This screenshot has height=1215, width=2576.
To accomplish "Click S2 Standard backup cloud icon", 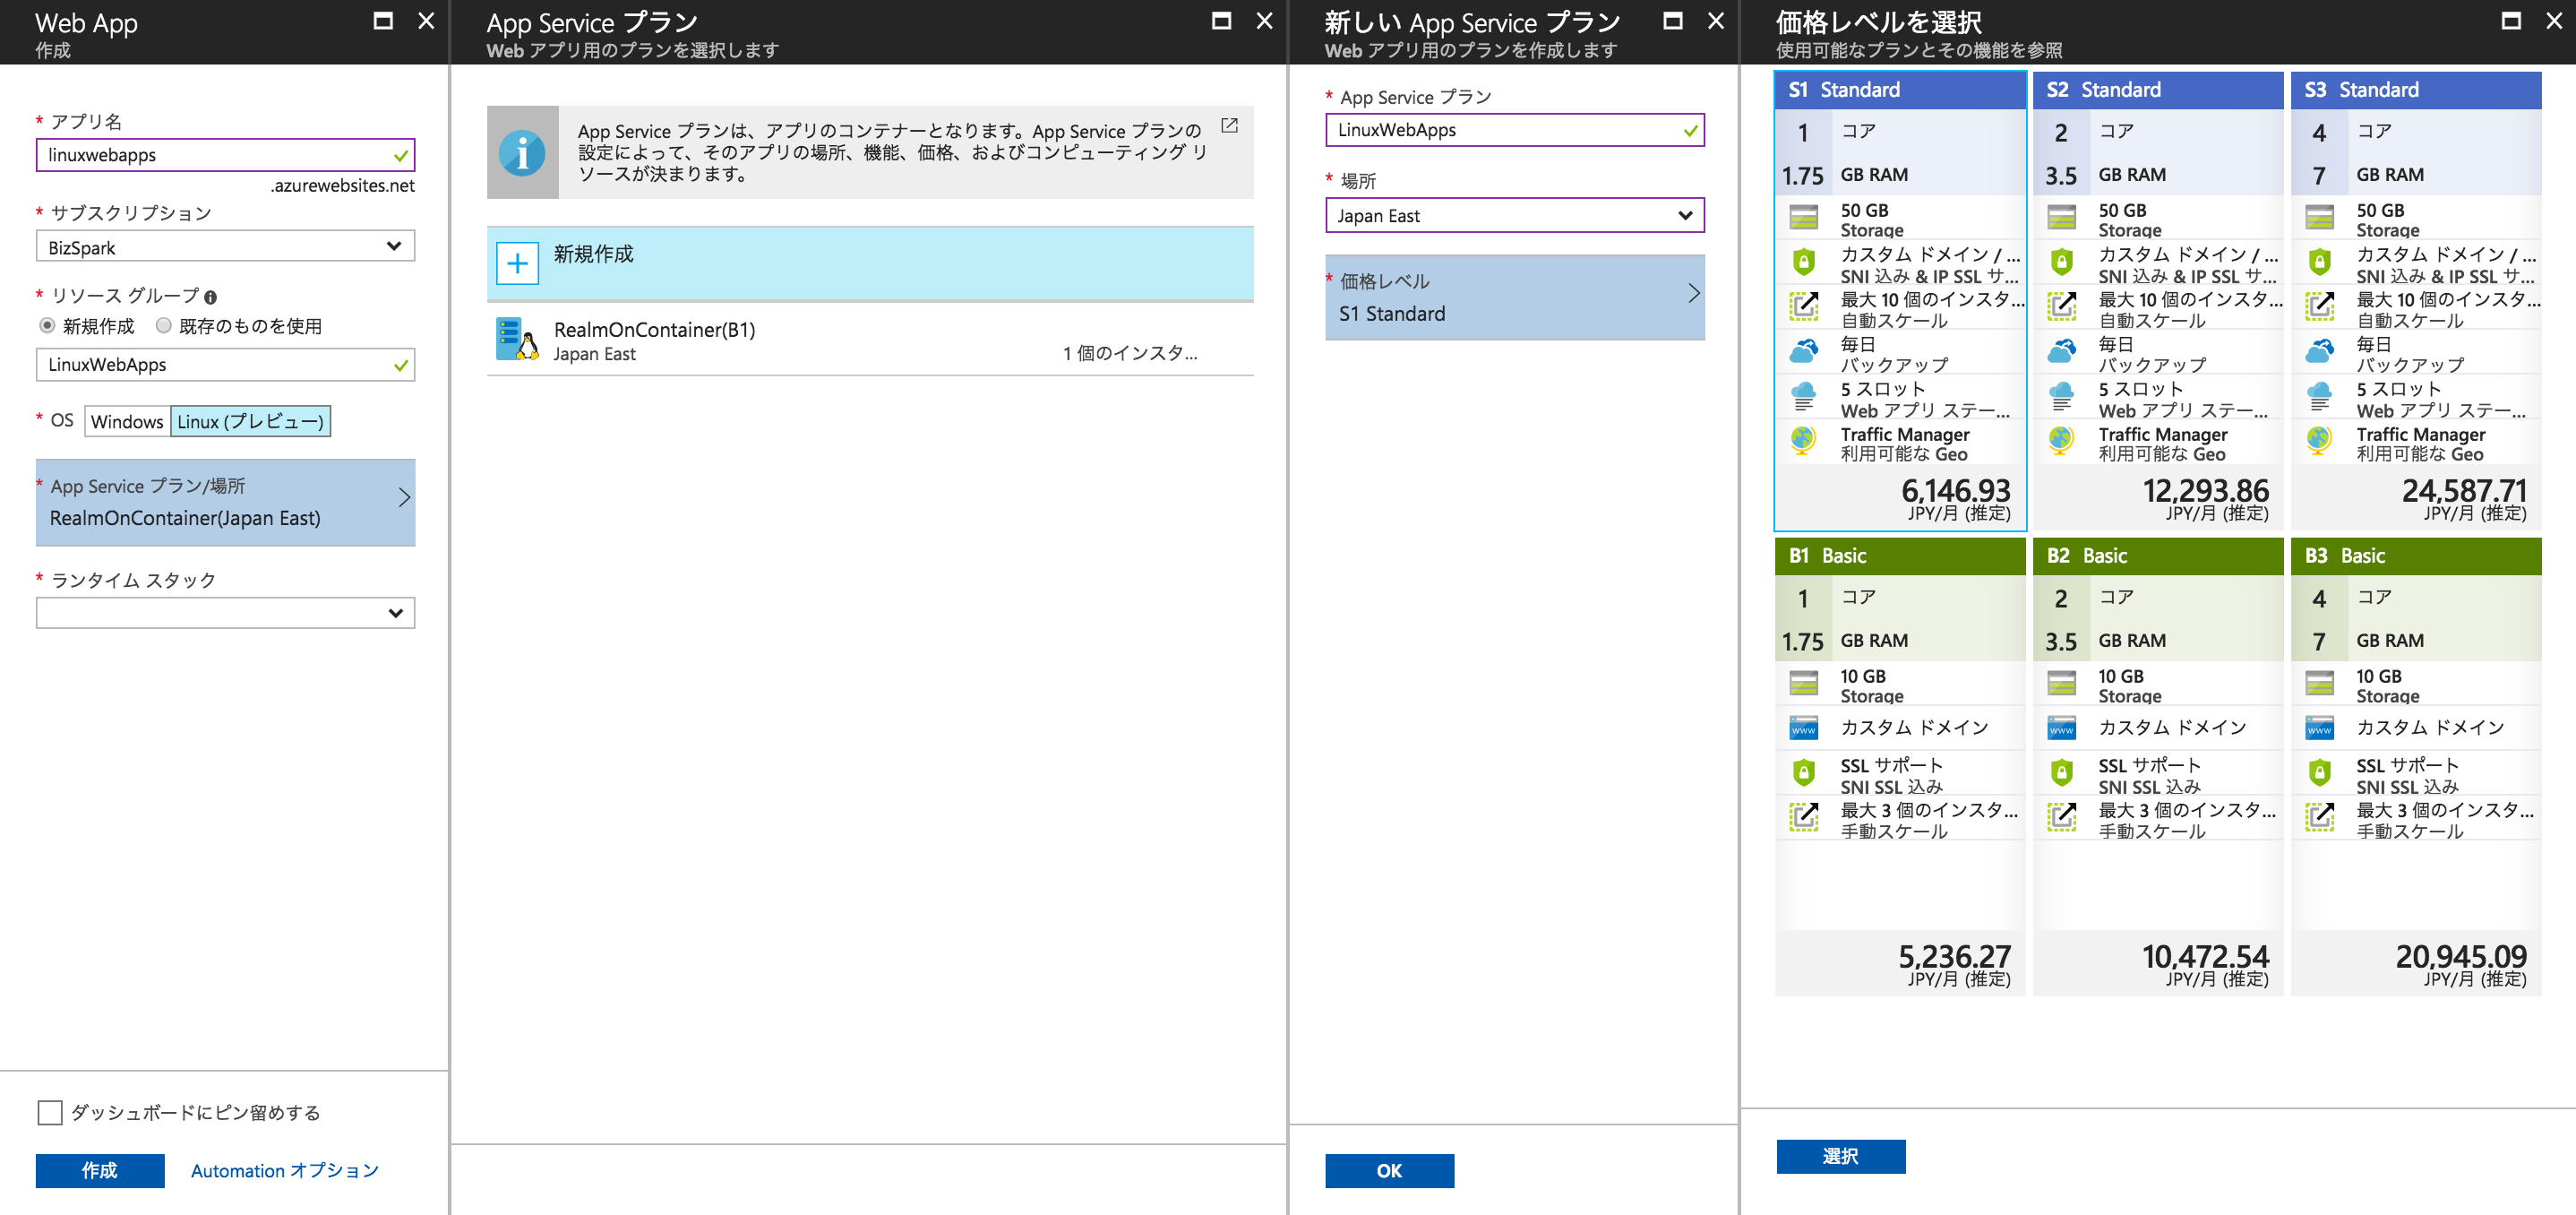I will point(2061,352).
